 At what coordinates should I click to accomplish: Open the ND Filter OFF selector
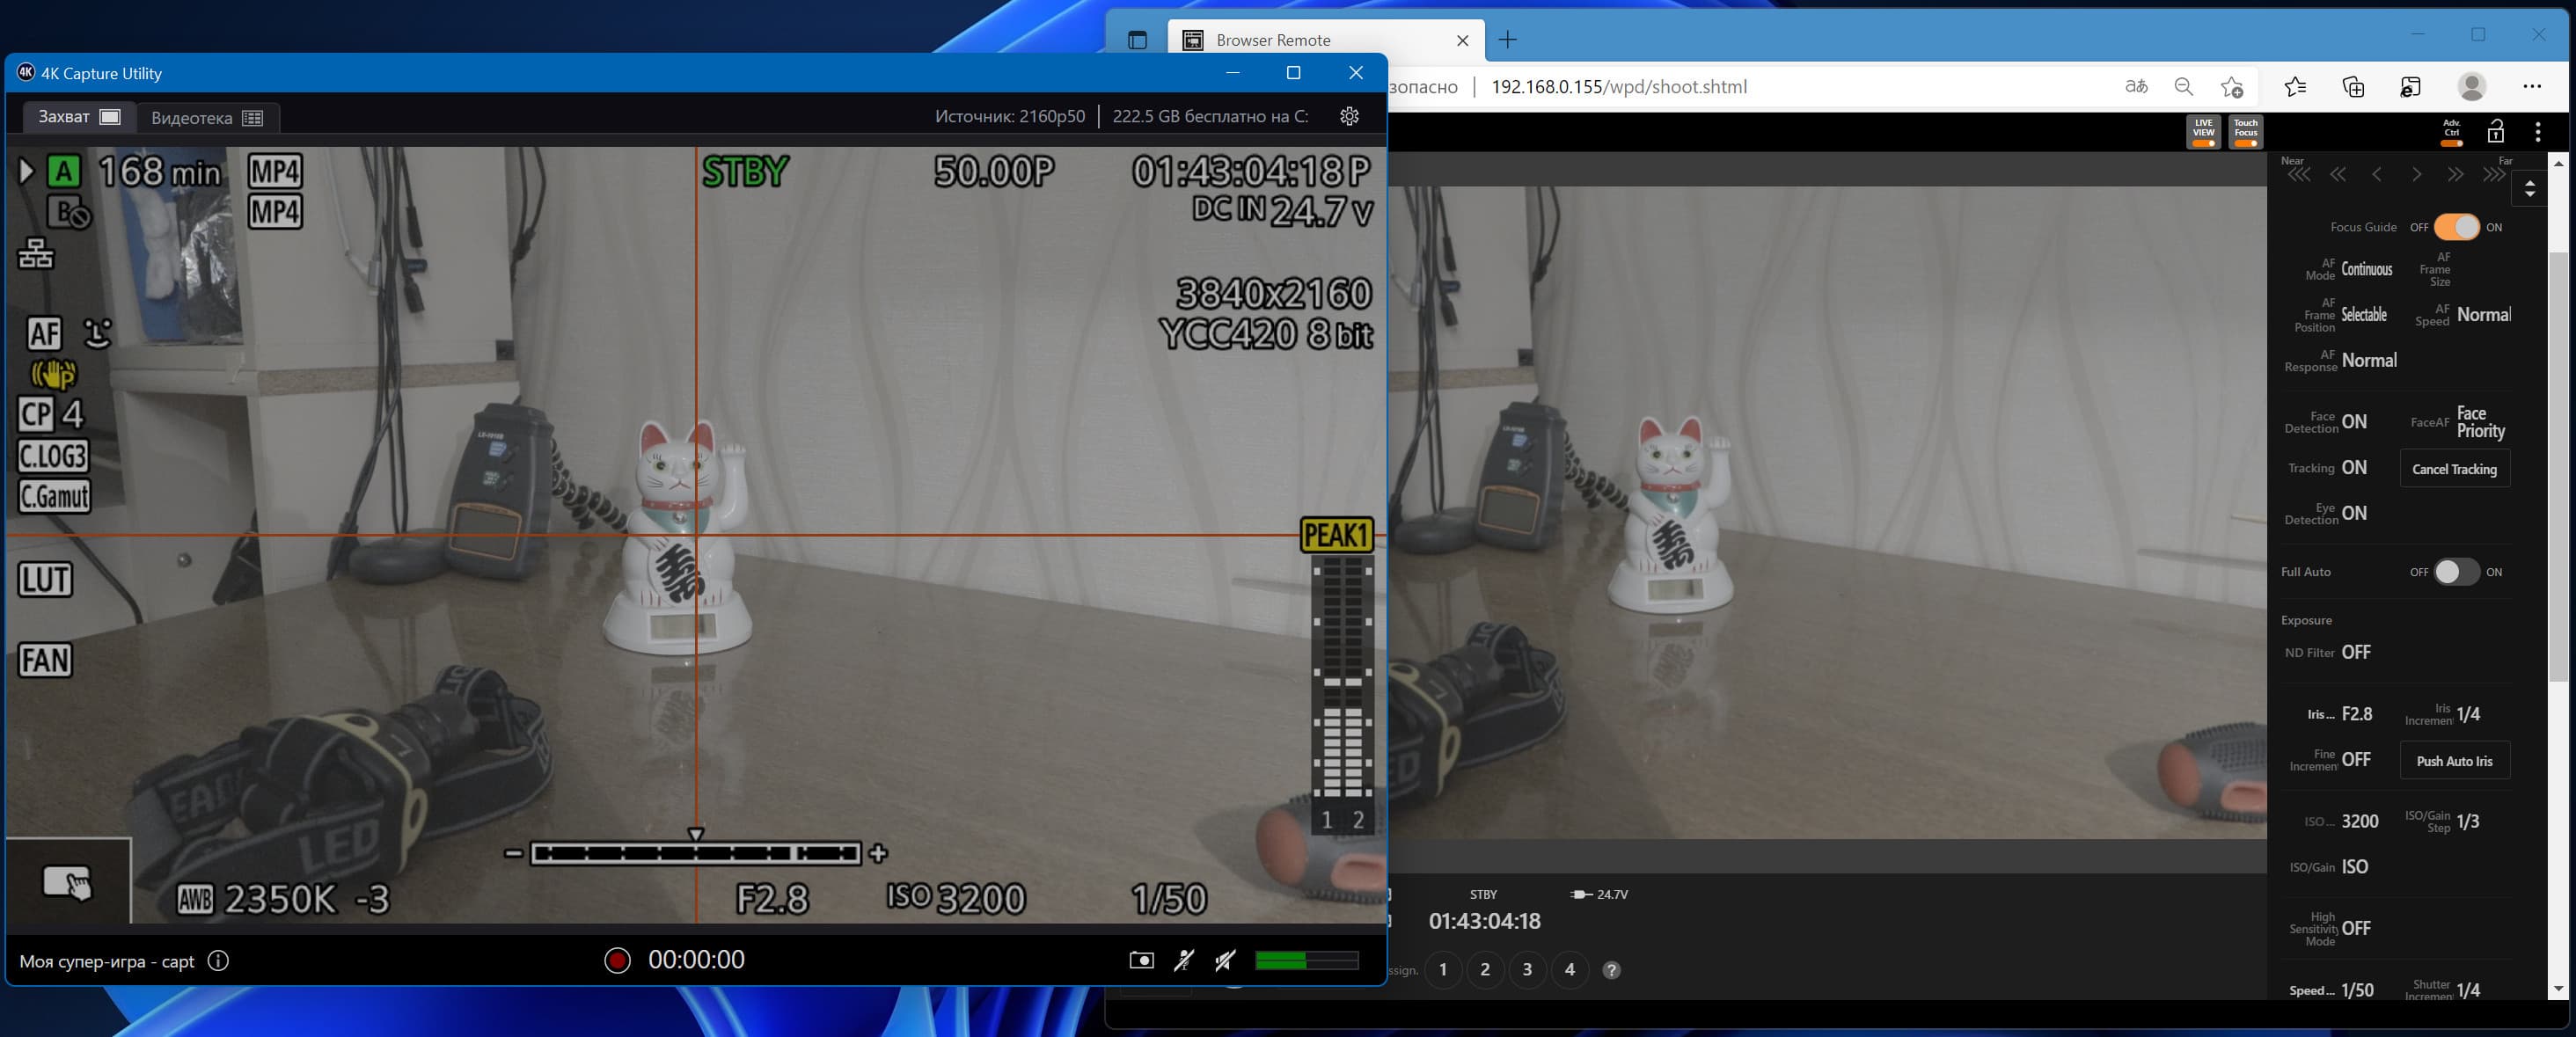(x=2355, y=652)
